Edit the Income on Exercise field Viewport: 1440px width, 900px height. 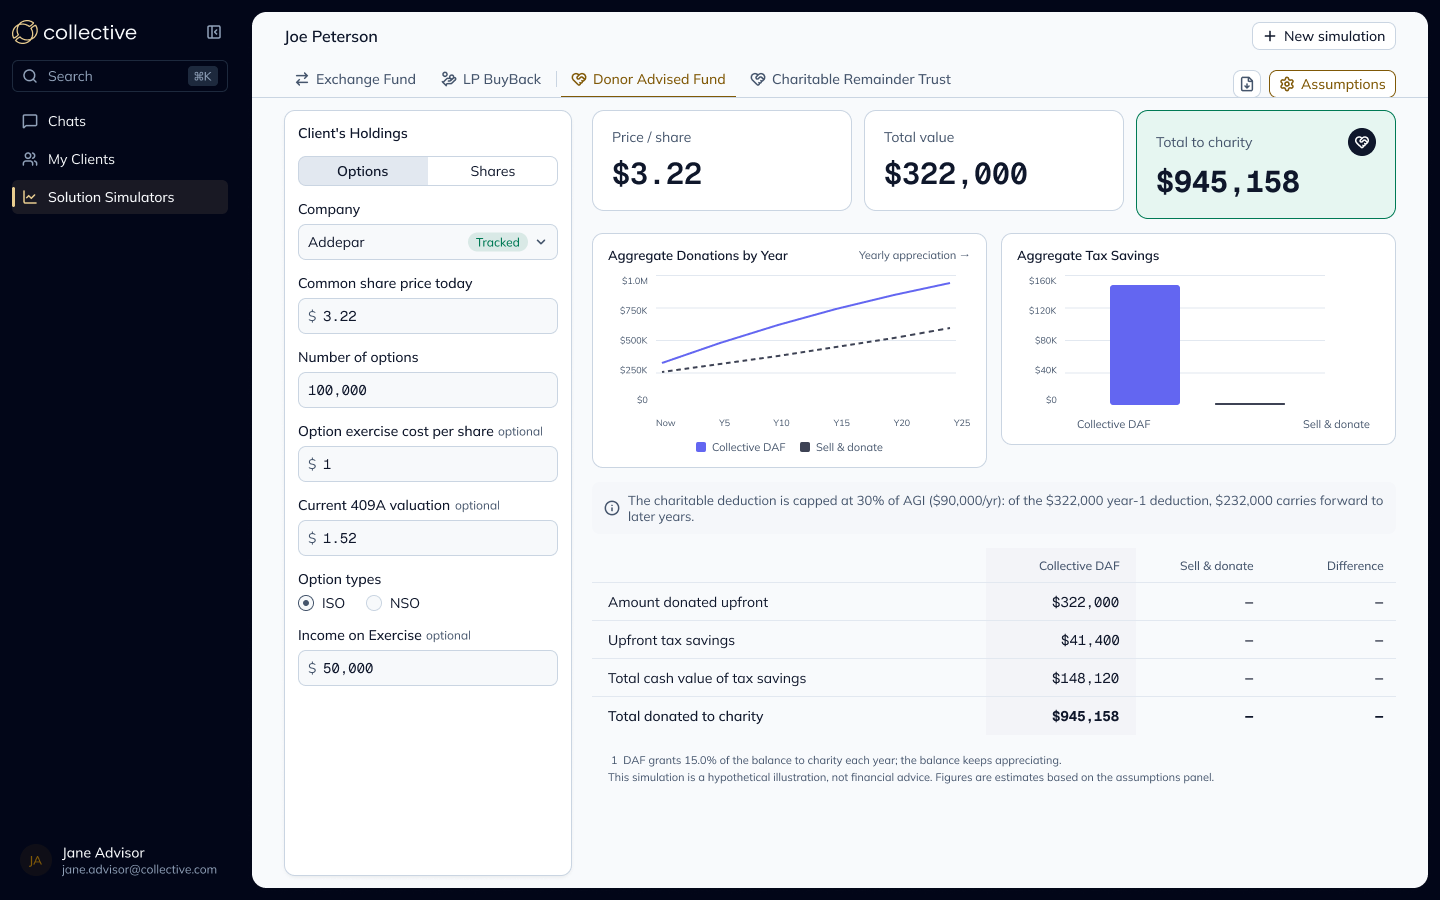(x=428, y=668)
